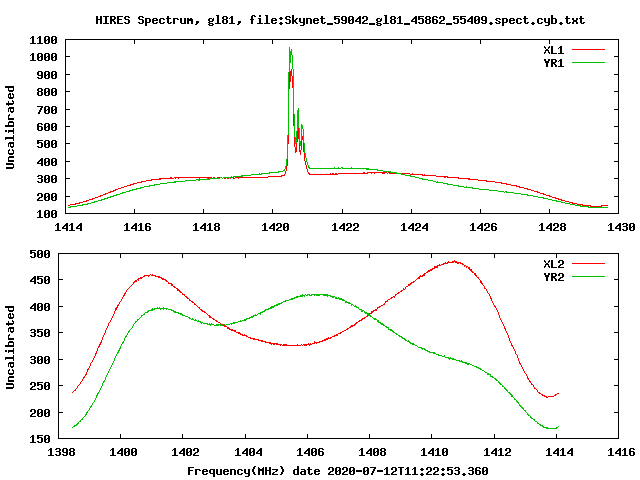640x480 pixels.
Task: Click the 1398 x-axis tick label
Action: (x=61, y=452)
